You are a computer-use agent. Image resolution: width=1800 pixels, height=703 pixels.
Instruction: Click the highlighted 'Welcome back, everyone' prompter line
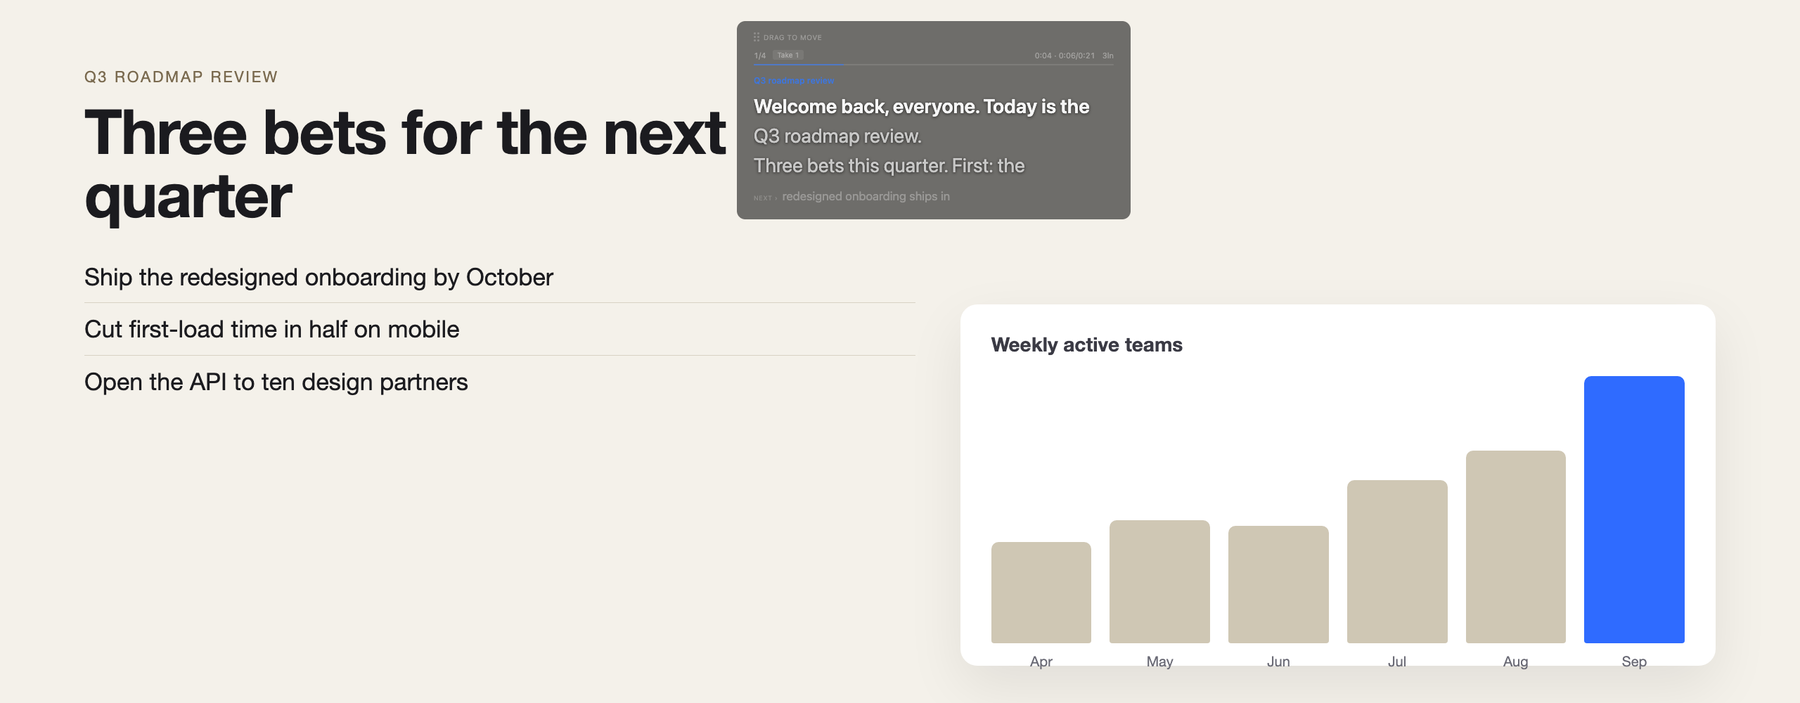tap(921, 106)
